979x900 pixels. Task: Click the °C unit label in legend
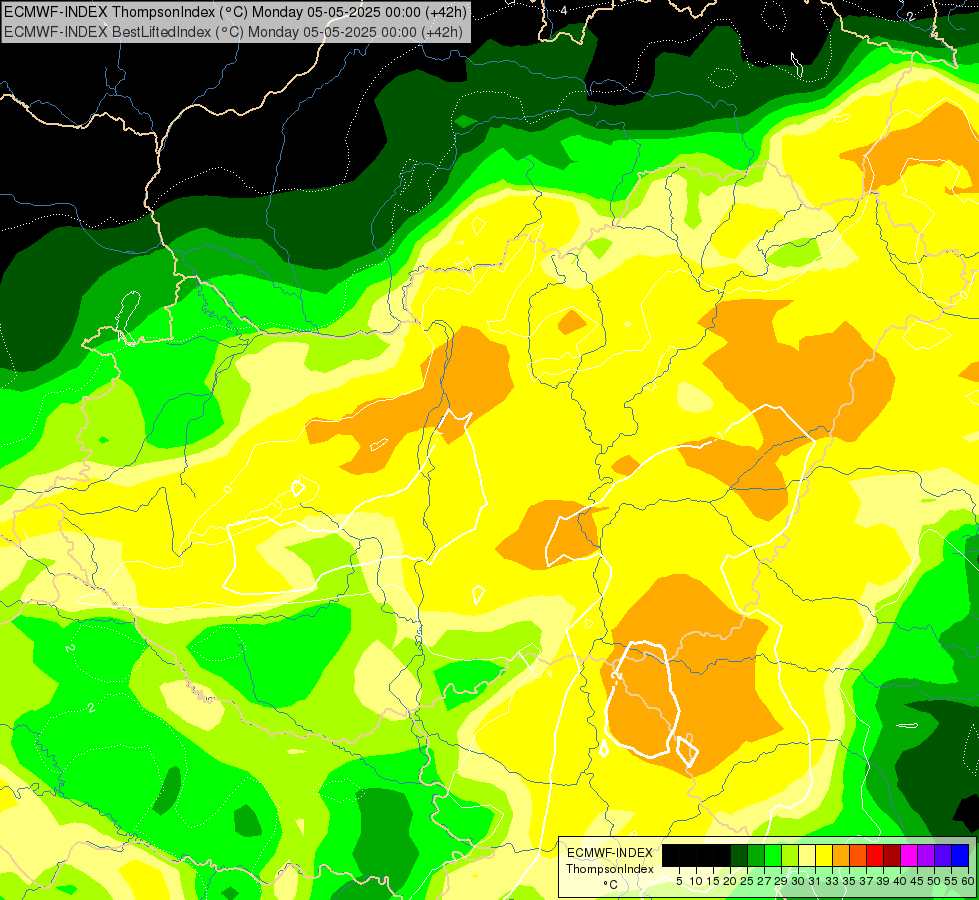(610, 885)
